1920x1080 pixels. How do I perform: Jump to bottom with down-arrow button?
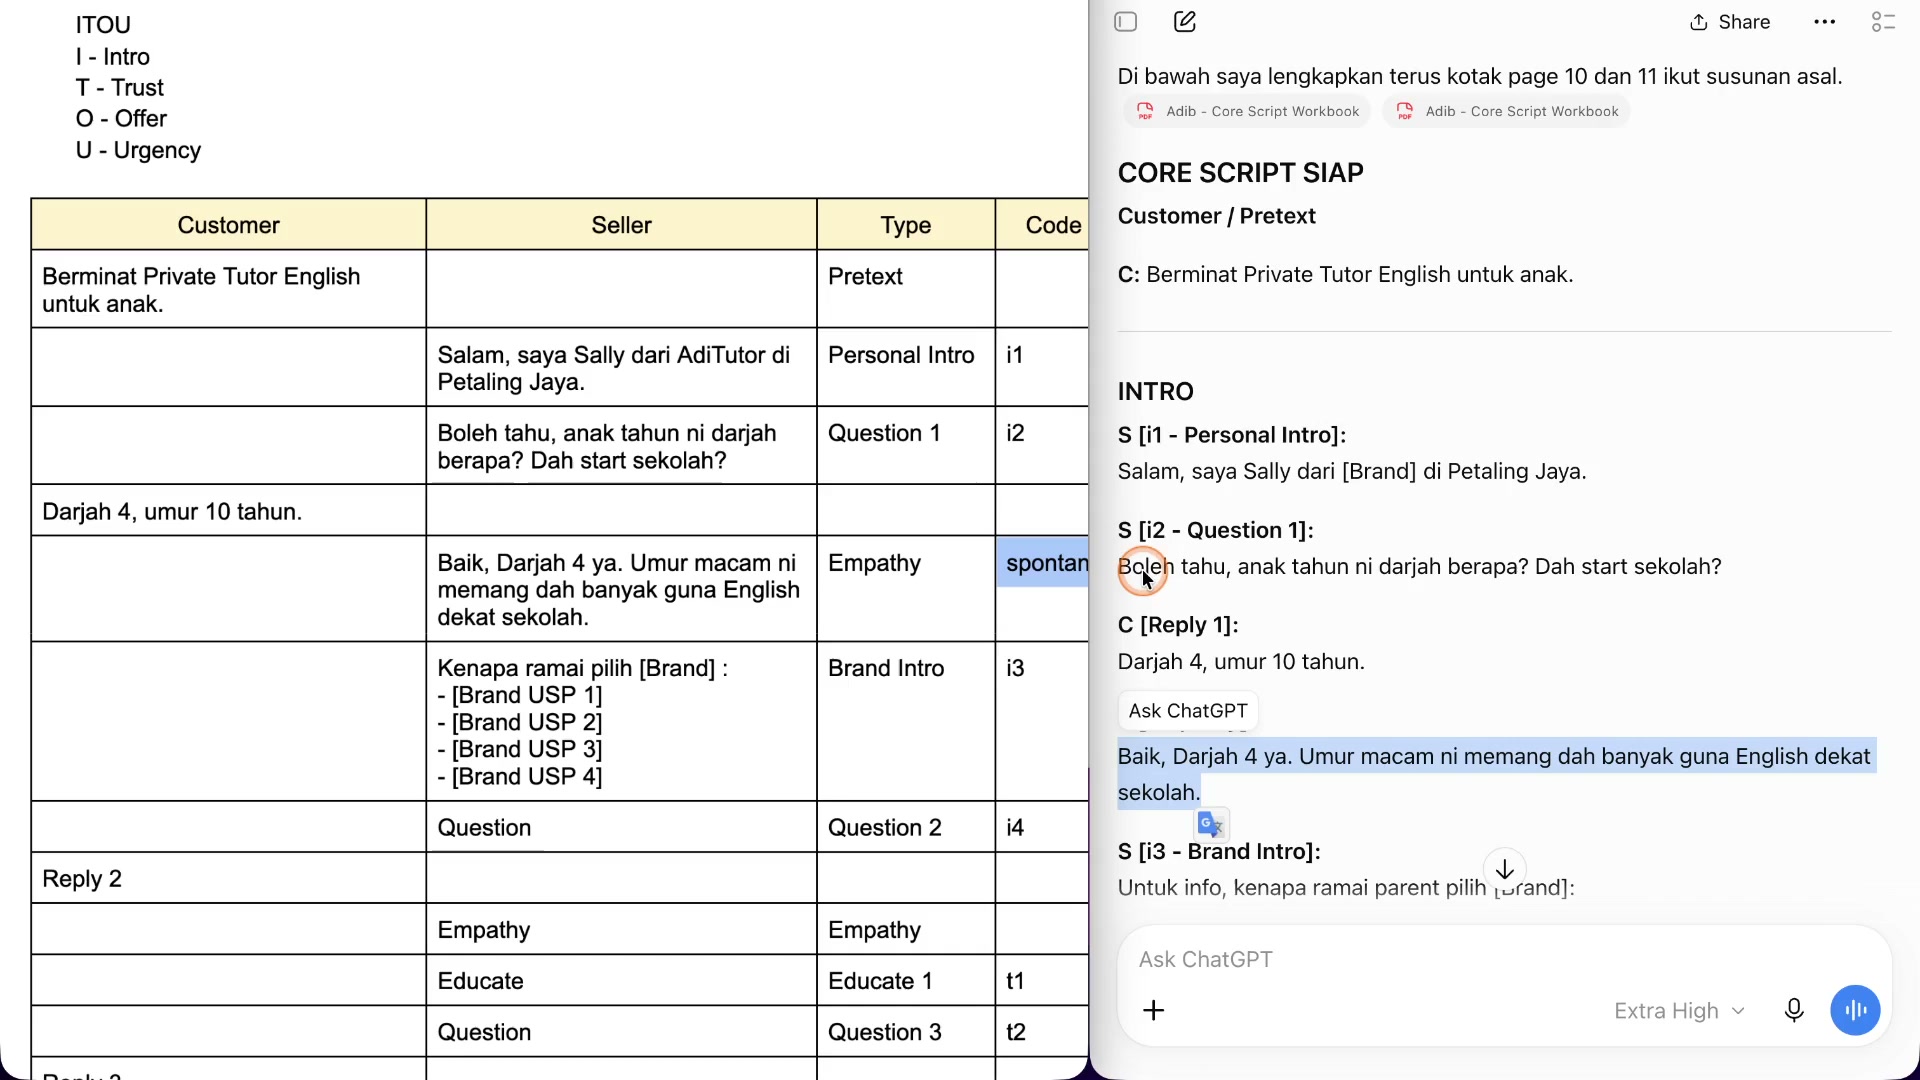[1504, 869]
